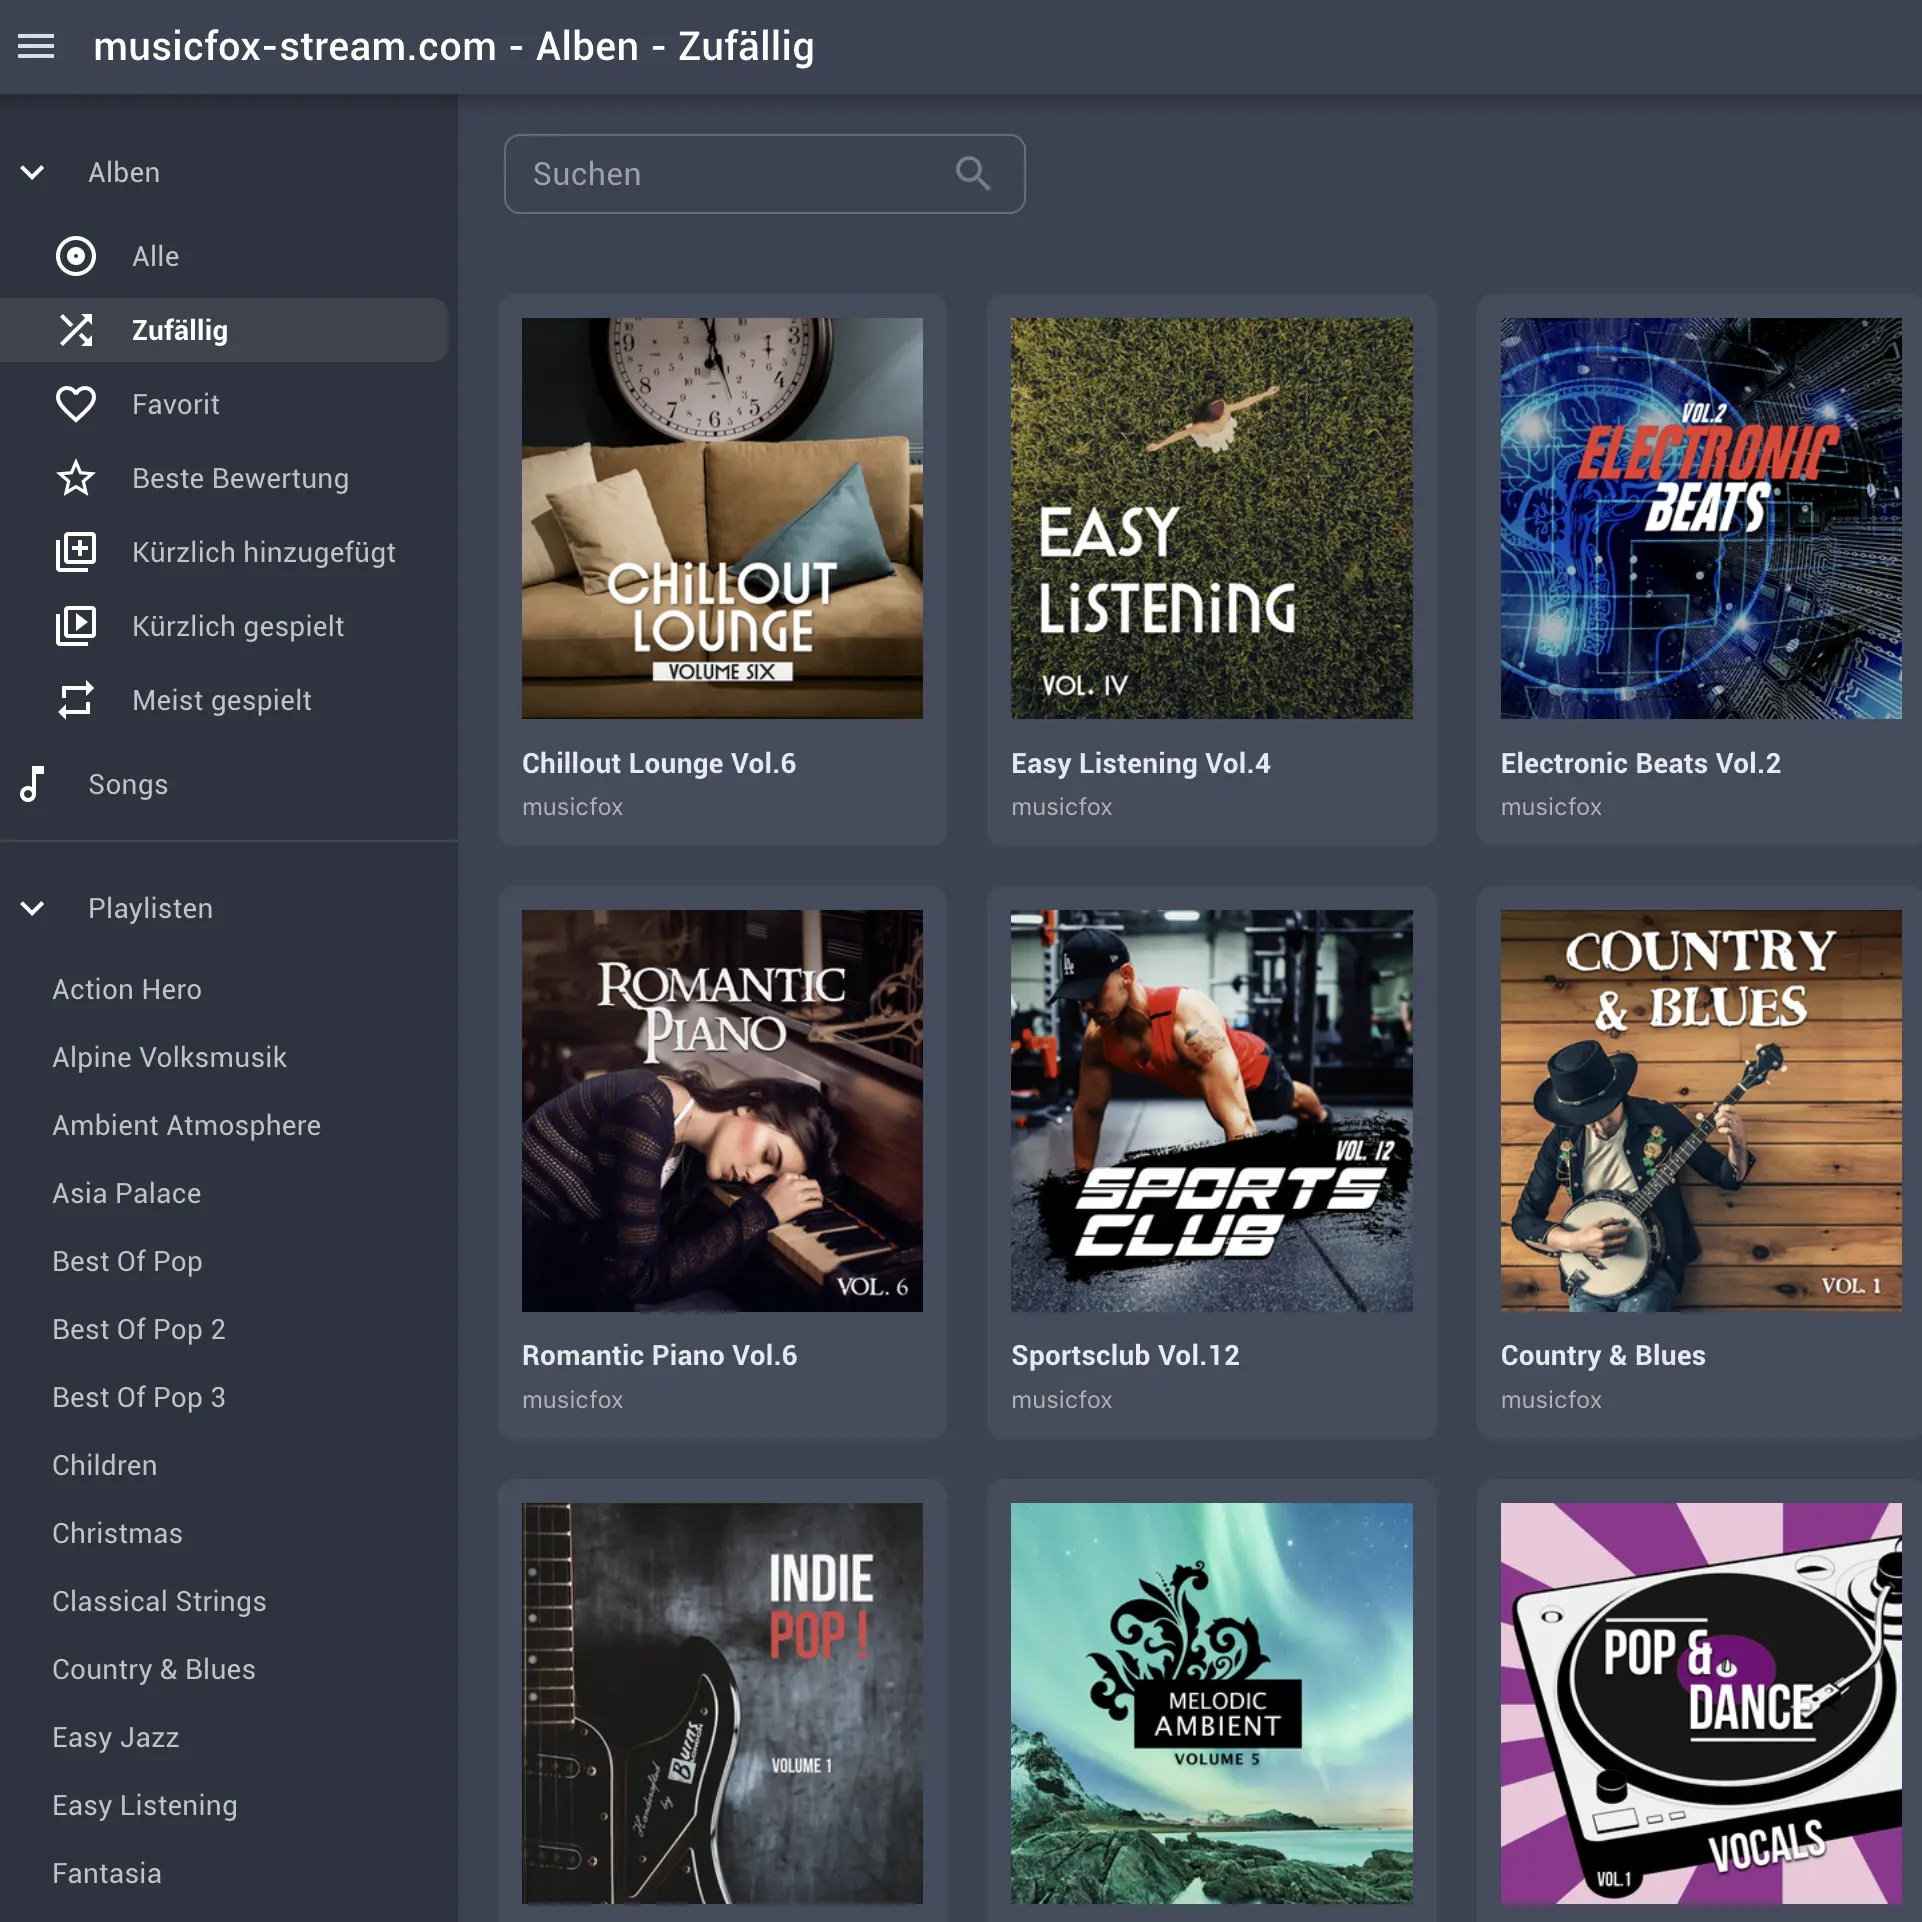Click the Alle disc icon

pyautogui.click(x=76, y=256)
